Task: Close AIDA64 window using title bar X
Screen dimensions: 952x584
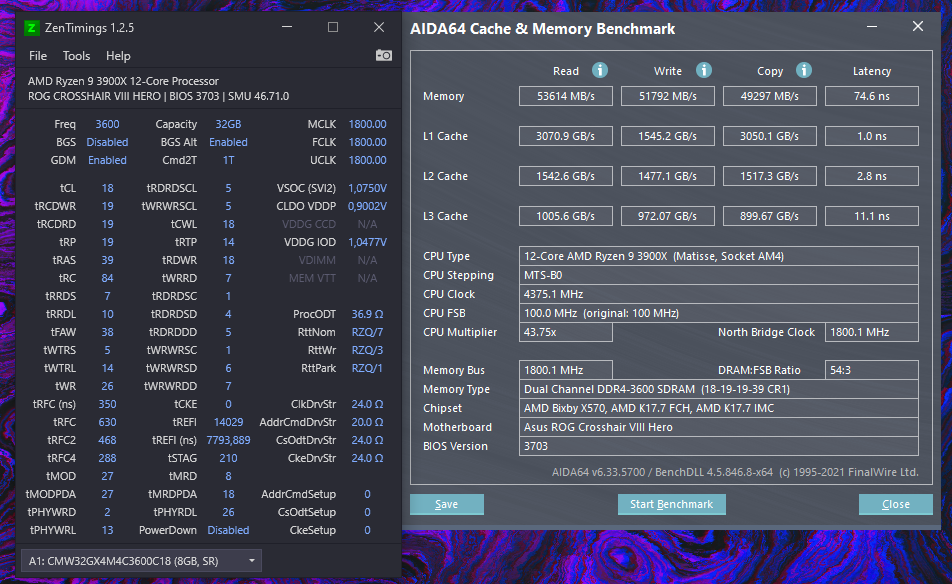Action: 918,27
